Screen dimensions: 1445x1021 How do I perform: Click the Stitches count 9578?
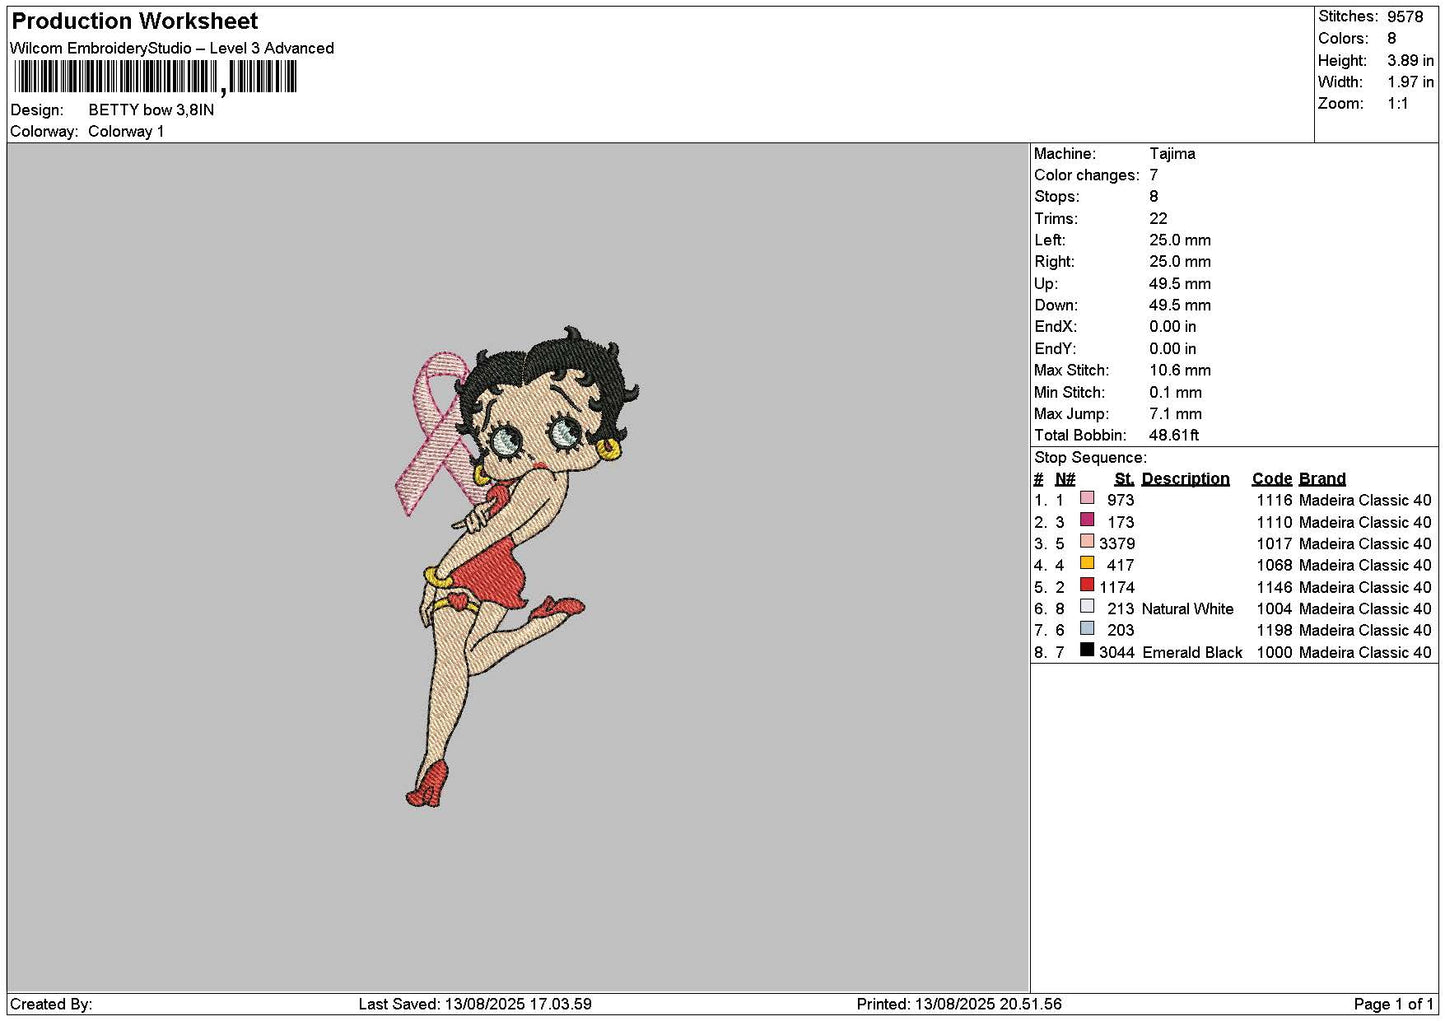point(1405,17)
